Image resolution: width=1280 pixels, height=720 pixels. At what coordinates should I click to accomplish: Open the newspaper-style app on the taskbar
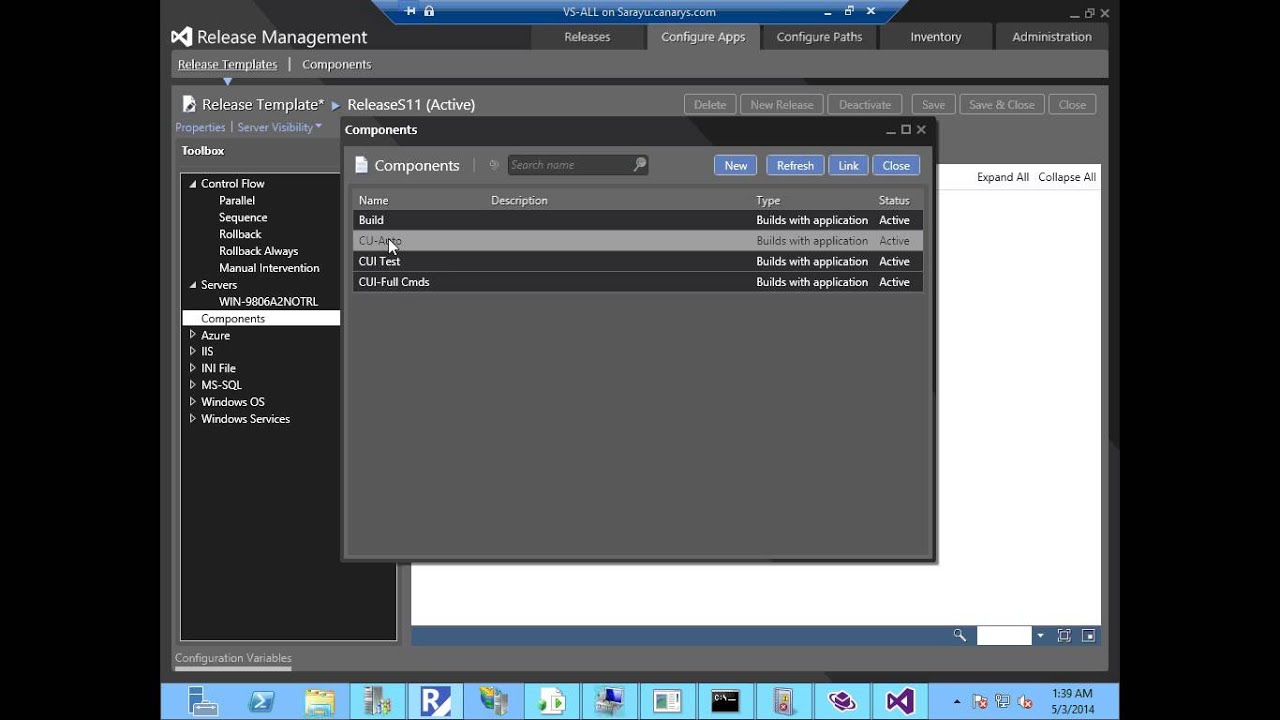(x=668, y=701)
